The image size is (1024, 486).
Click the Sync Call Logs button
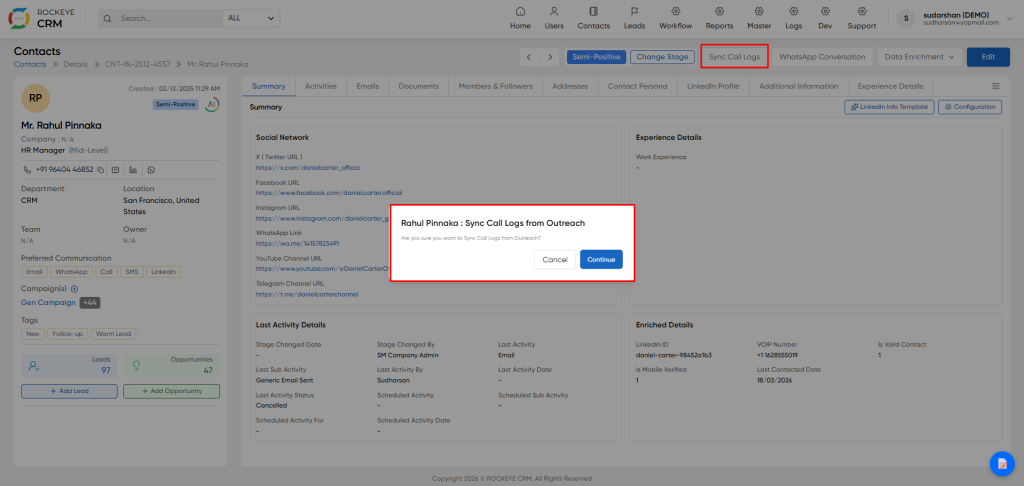click(734, 57)
